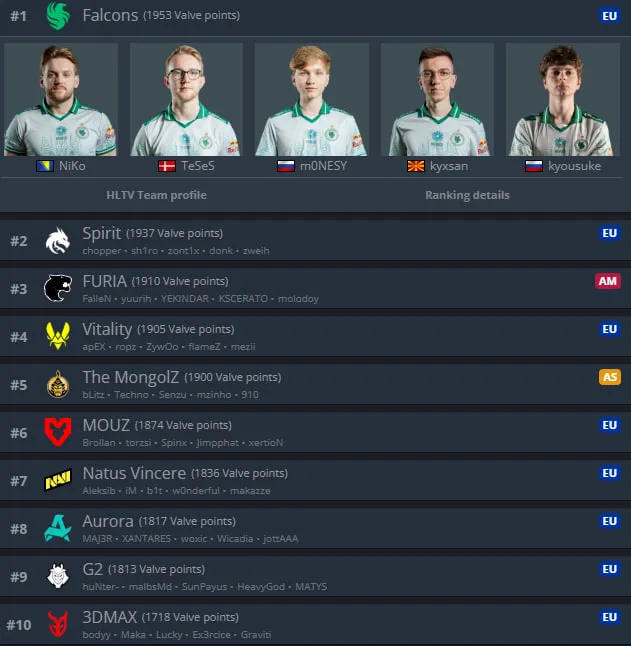Select the Vitality bee logo
Viewport: 631px width, 646px height.
tap(58, 336)
